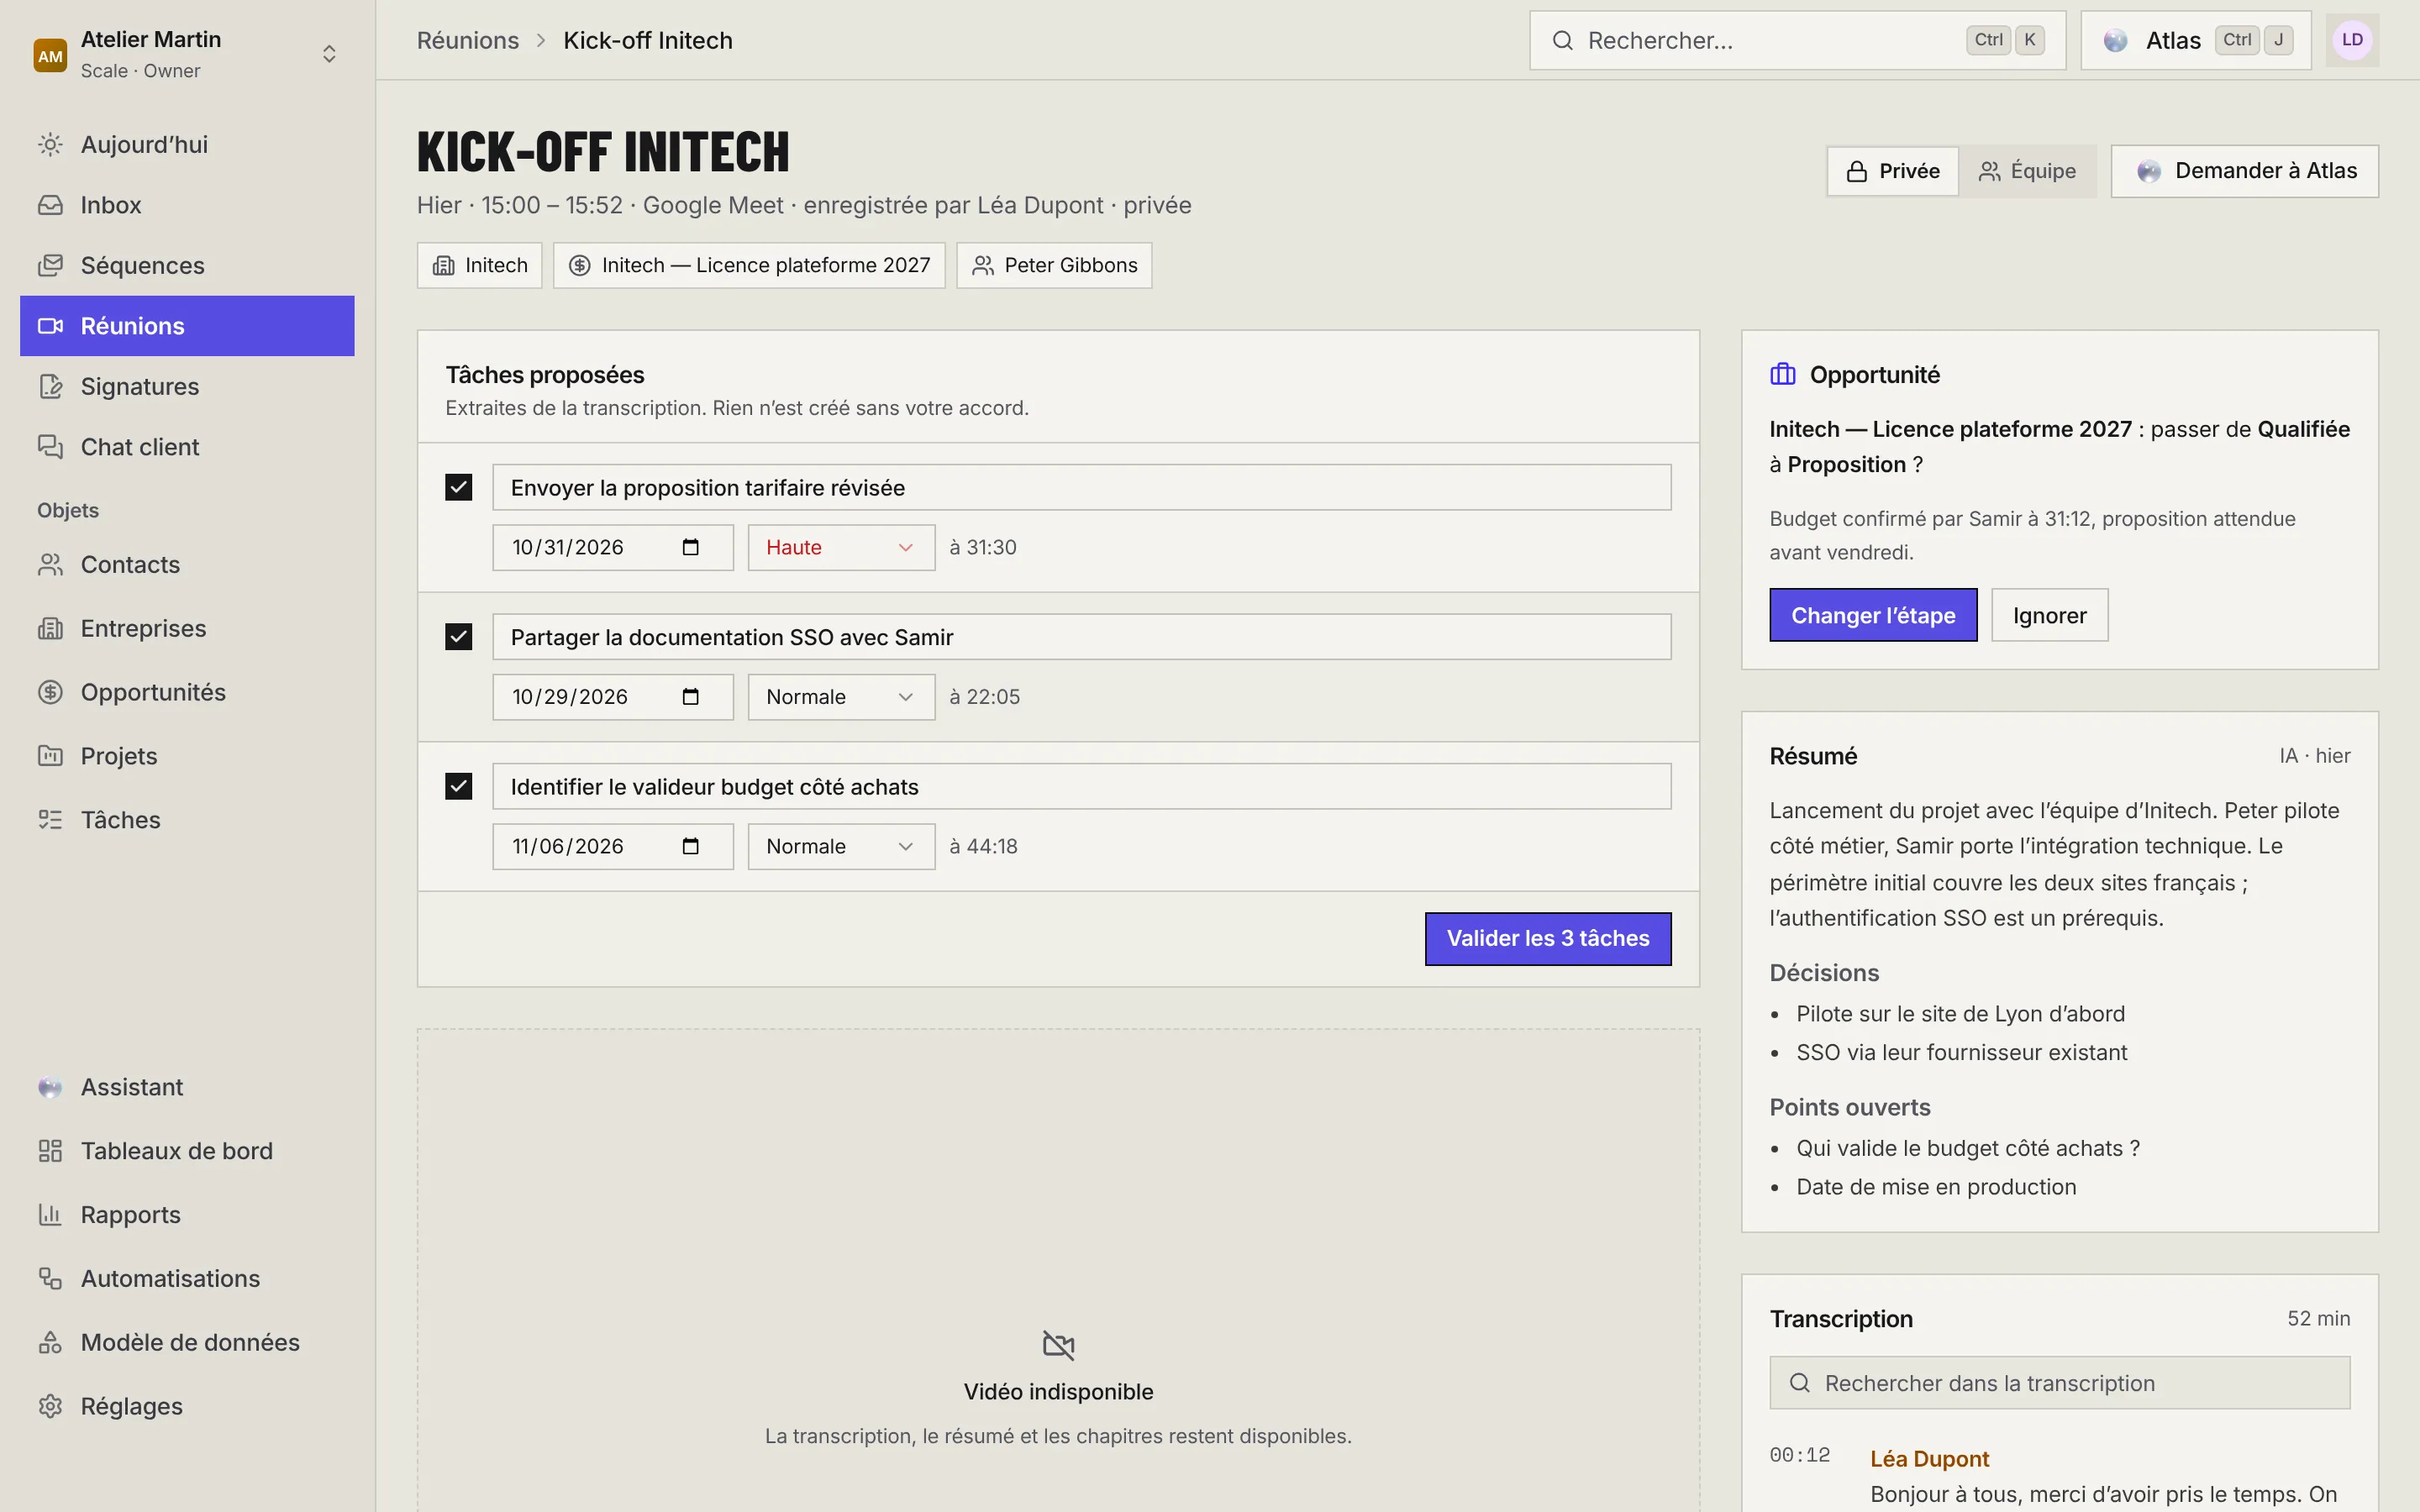The height and width of the screenshot is (1512, 2420).
Task: Click the Demander à Atlas button
Action: pos(2245,171)
